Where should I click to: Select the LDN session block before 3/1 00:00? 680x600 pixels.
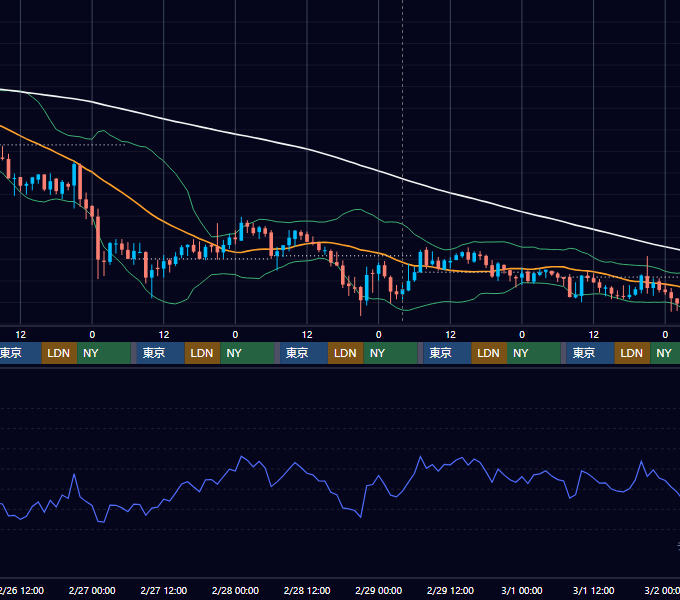tap(489, 353)
